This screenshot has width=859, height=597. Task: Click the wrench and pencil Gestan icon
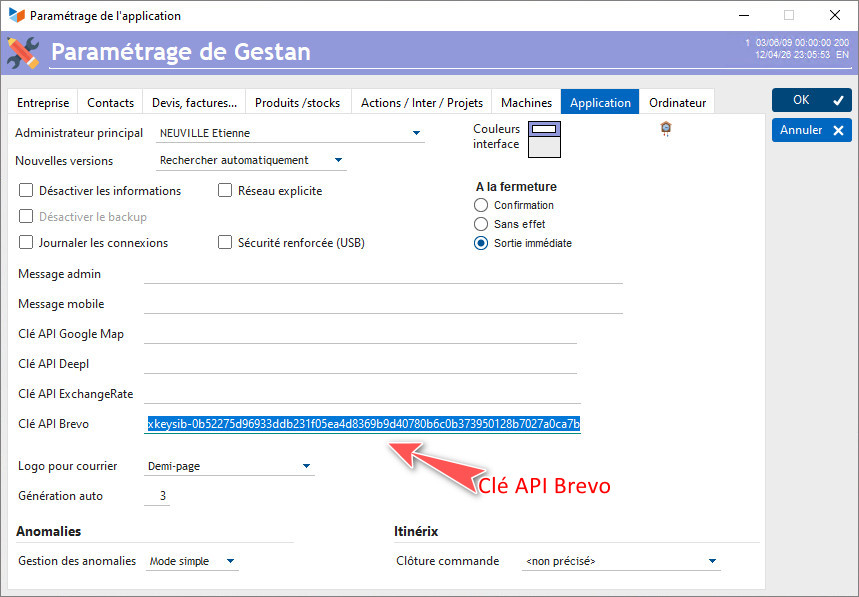point(23,52)
